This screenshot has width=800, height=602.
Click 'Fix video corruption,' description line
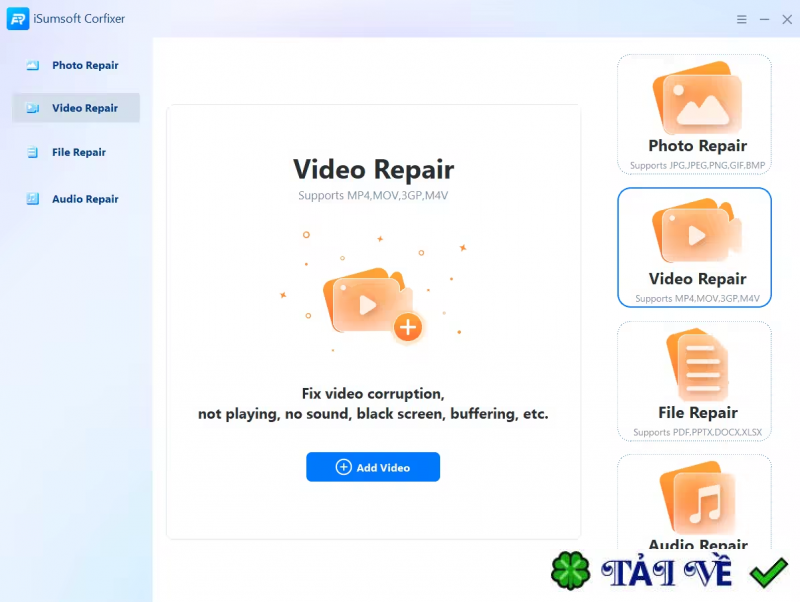373,394
